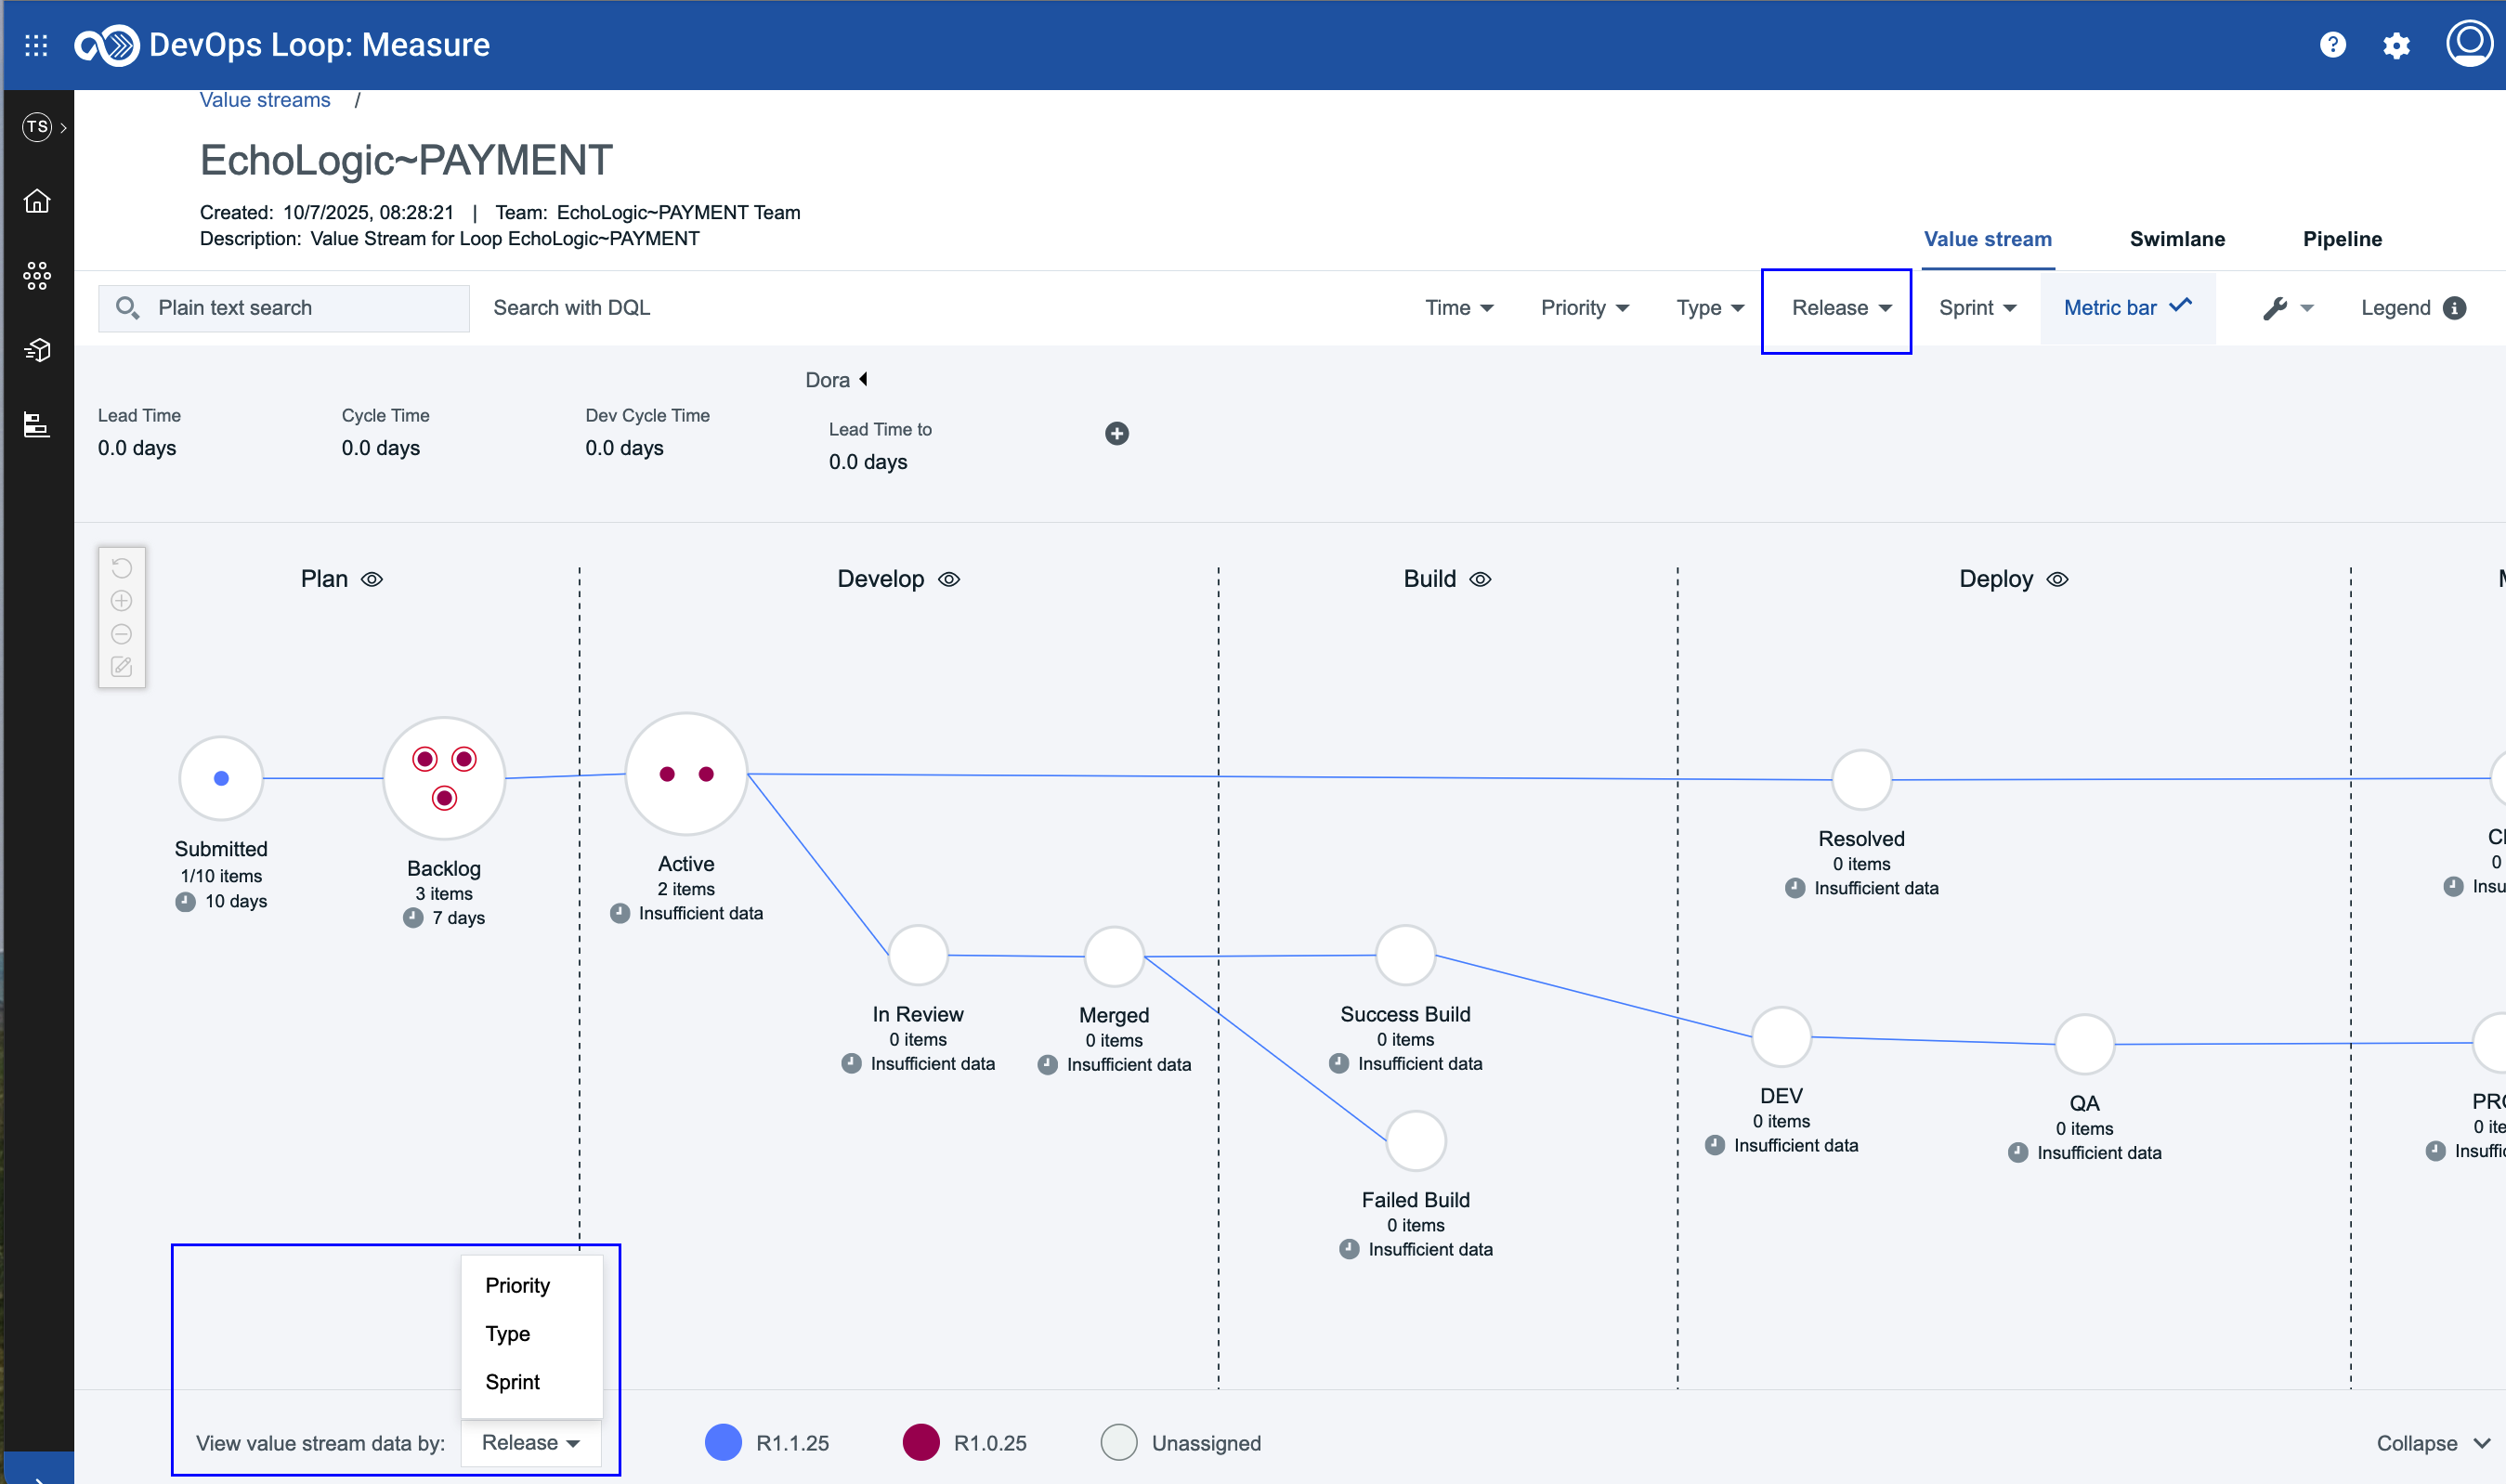This screenshot has width=2506, height=1484.
Task: Click the R1.0.25 color swatch
Action: point(920,1443)
